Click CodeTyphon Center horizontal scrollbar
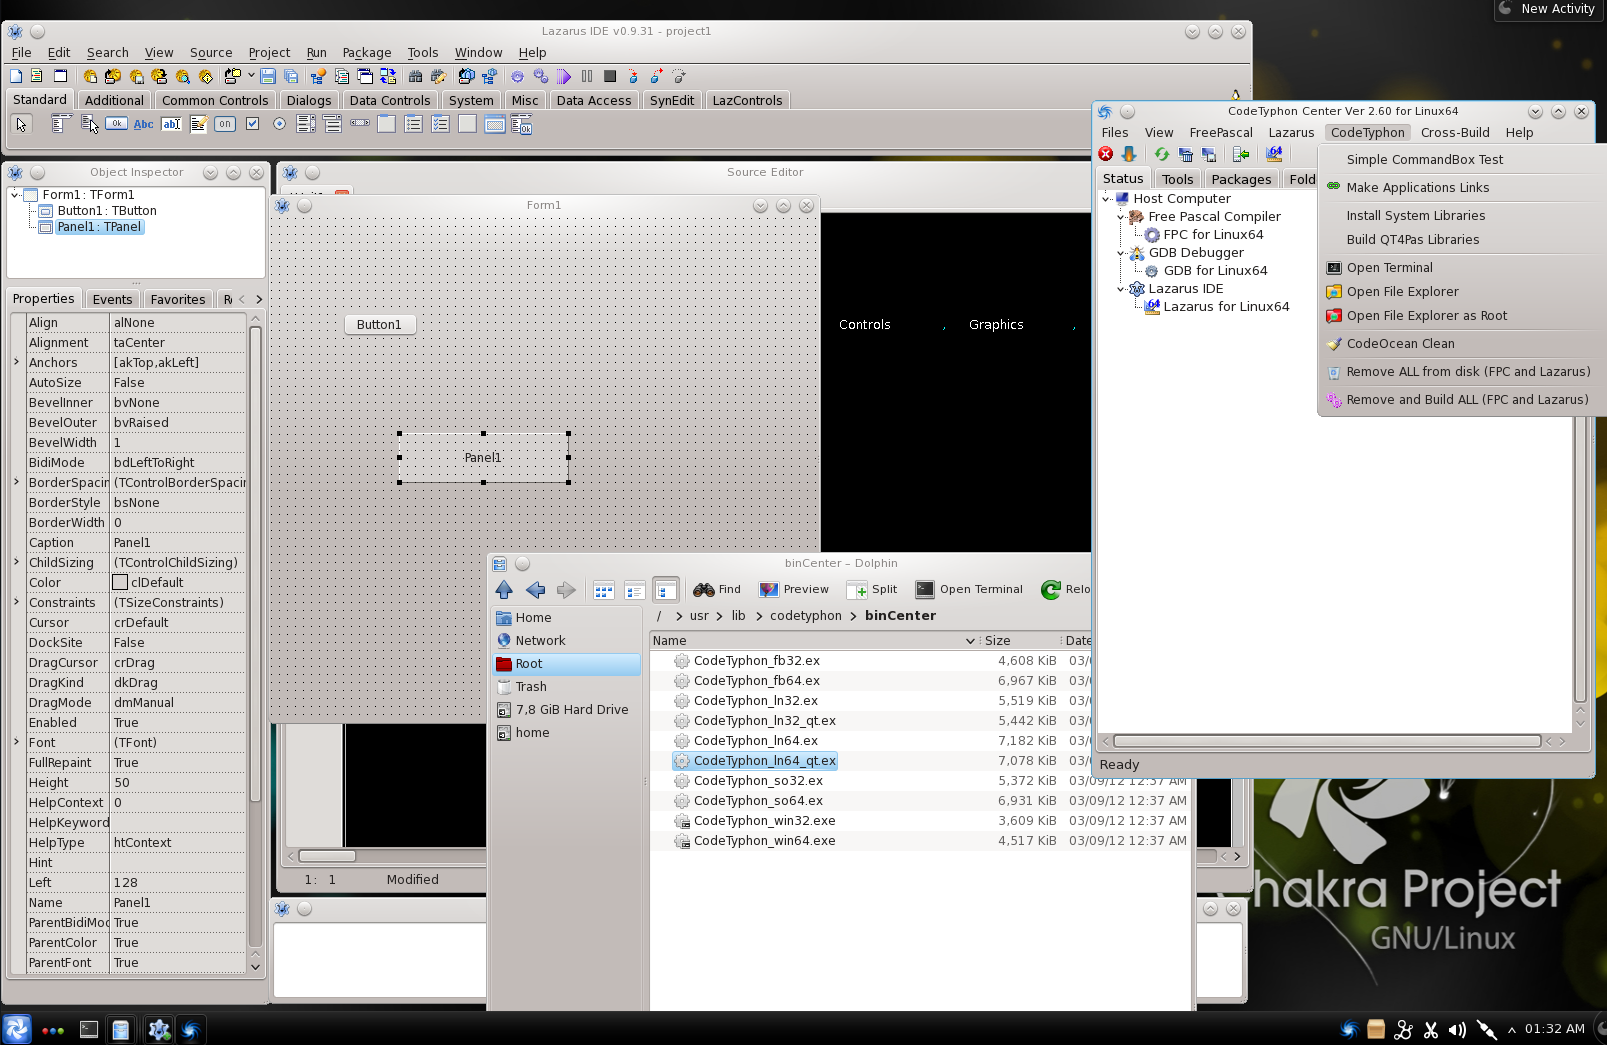The height and width of the screenshot is (1045, 1607). click(x=1327, y=741)
